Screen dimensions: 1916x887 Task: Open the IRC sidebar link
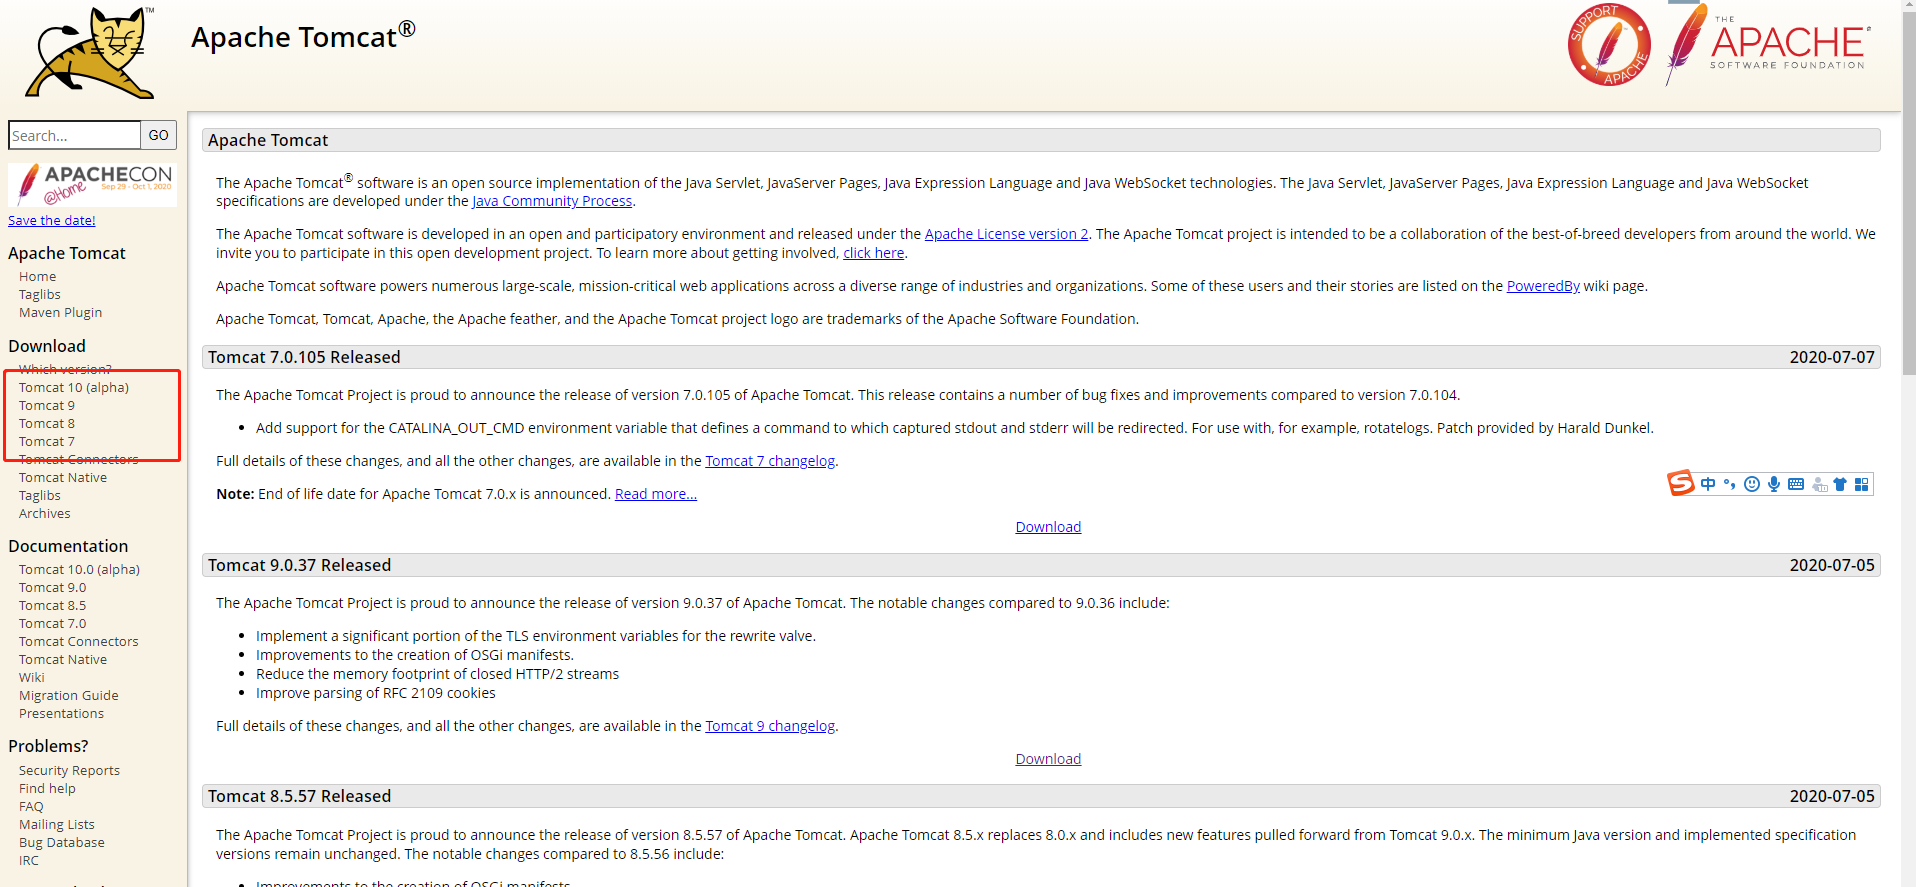coord(29,860)
